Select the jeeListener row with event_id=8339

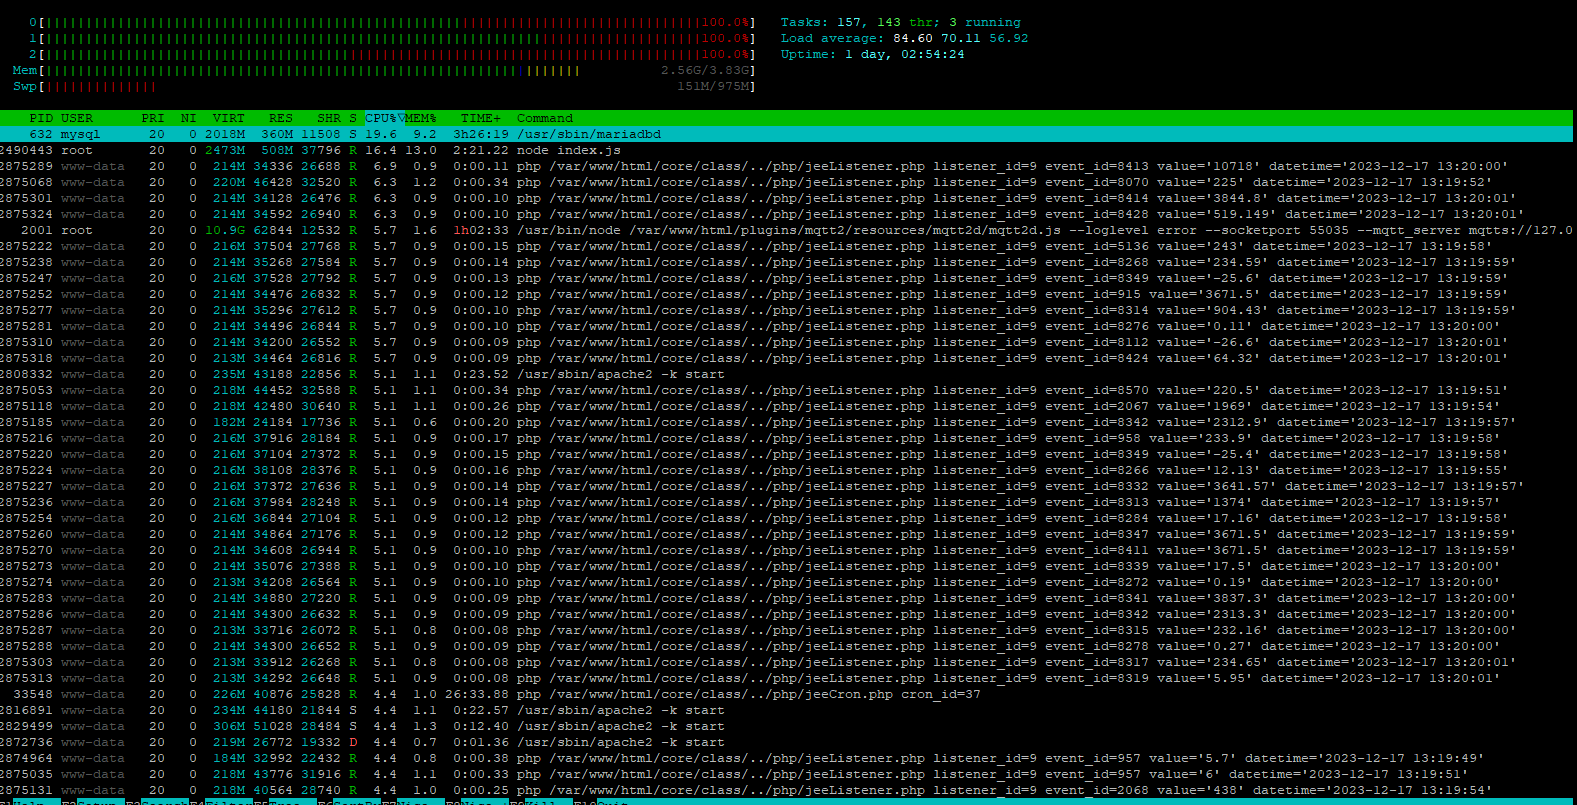point(786,566)
